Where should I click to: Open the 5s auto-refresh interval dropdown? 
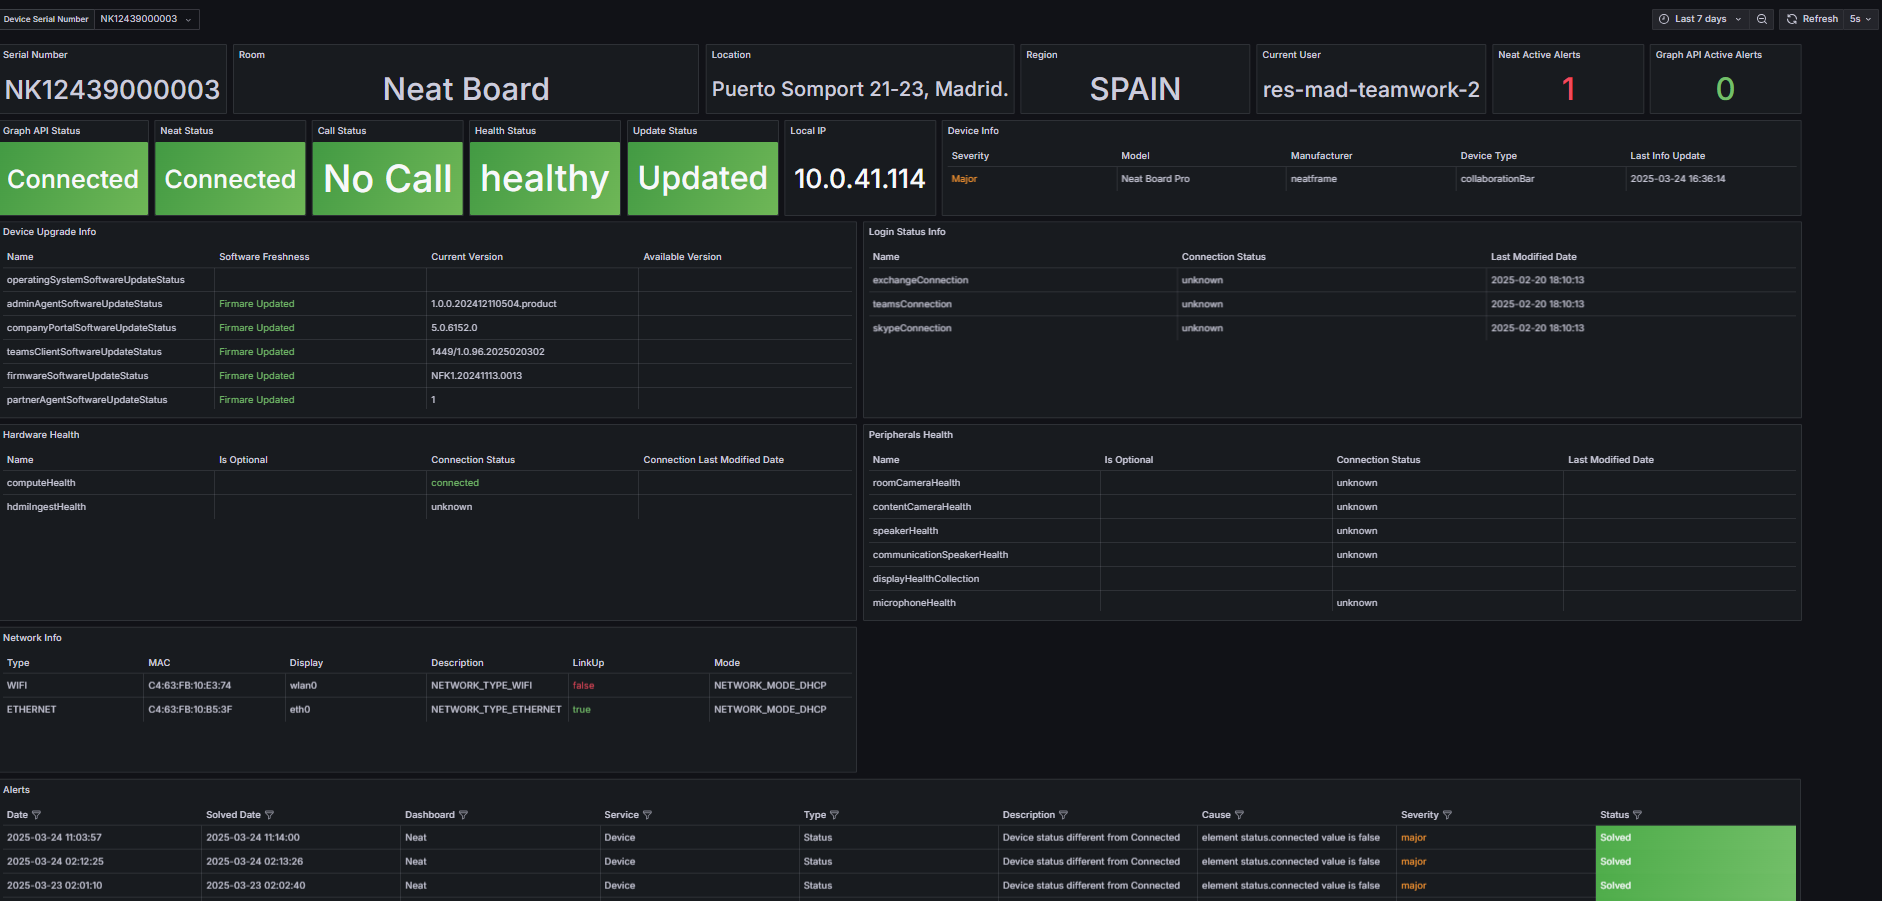1861,18
